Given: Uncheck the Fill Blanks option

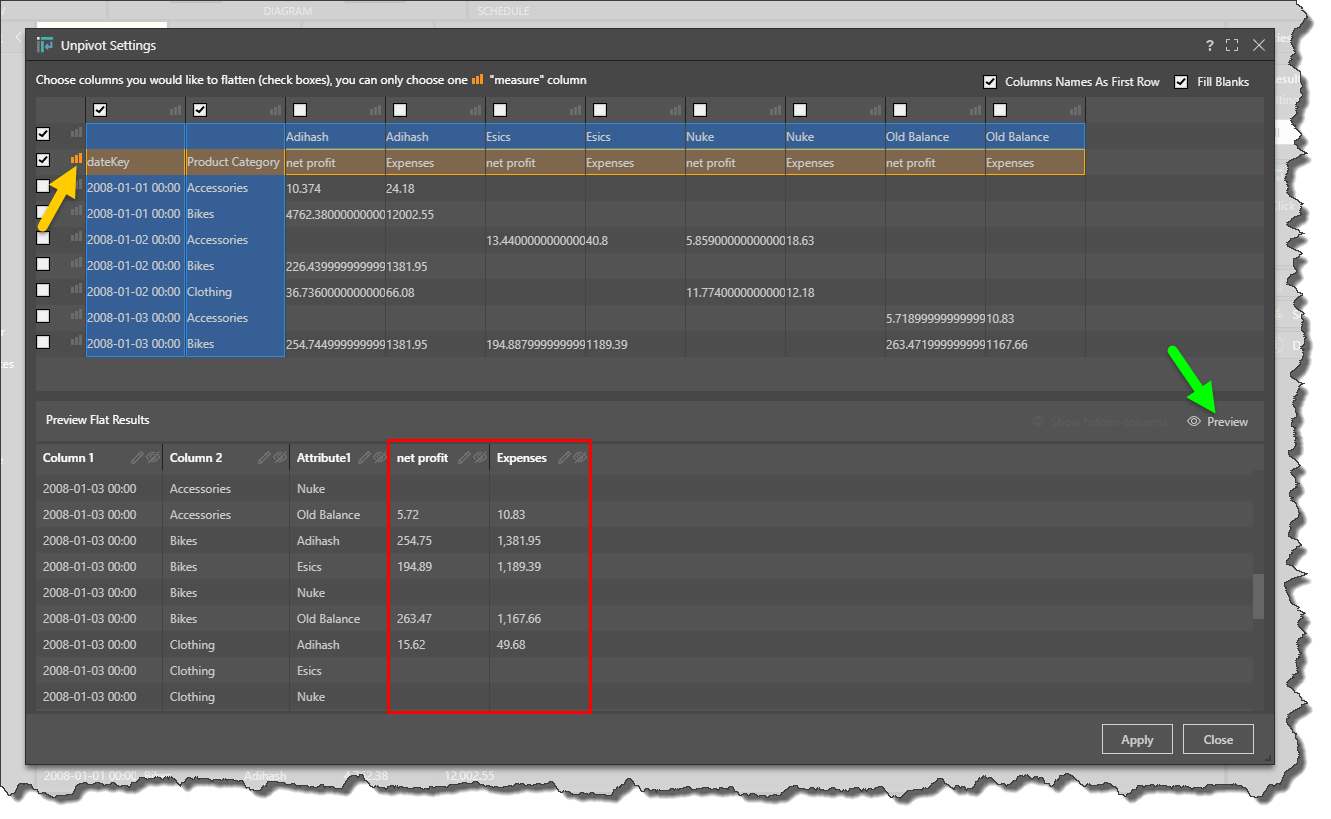Looking at the screenshot, I should click(x=1181, y=82).
